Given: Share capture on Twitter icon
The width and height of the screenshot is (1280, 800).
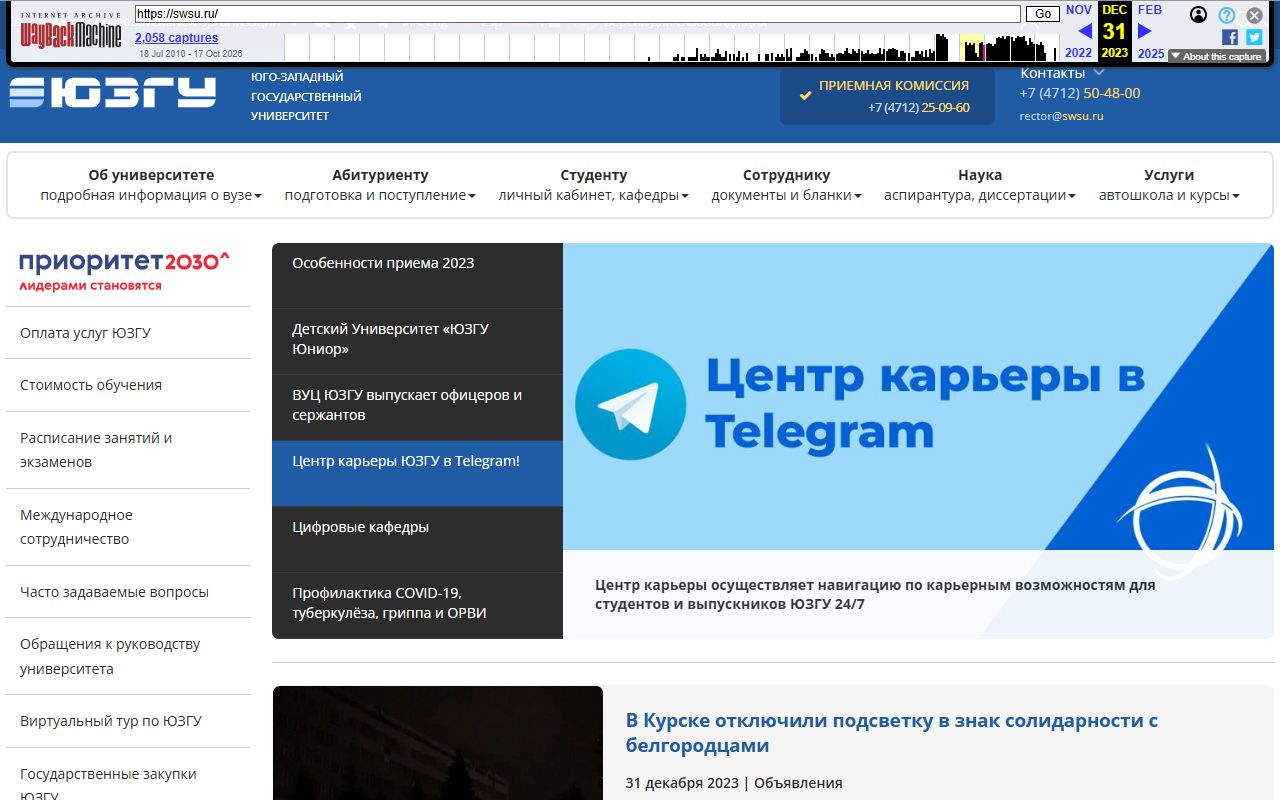Looking at the screenshot, I should tap(1254, 37).
